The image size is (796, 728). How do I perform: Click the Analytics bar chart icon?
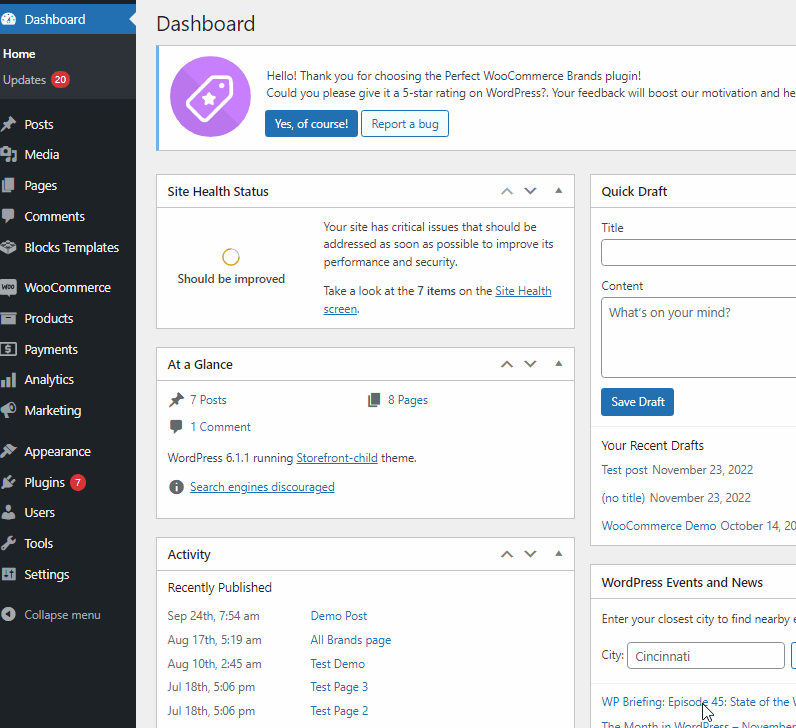click(9, 380)
